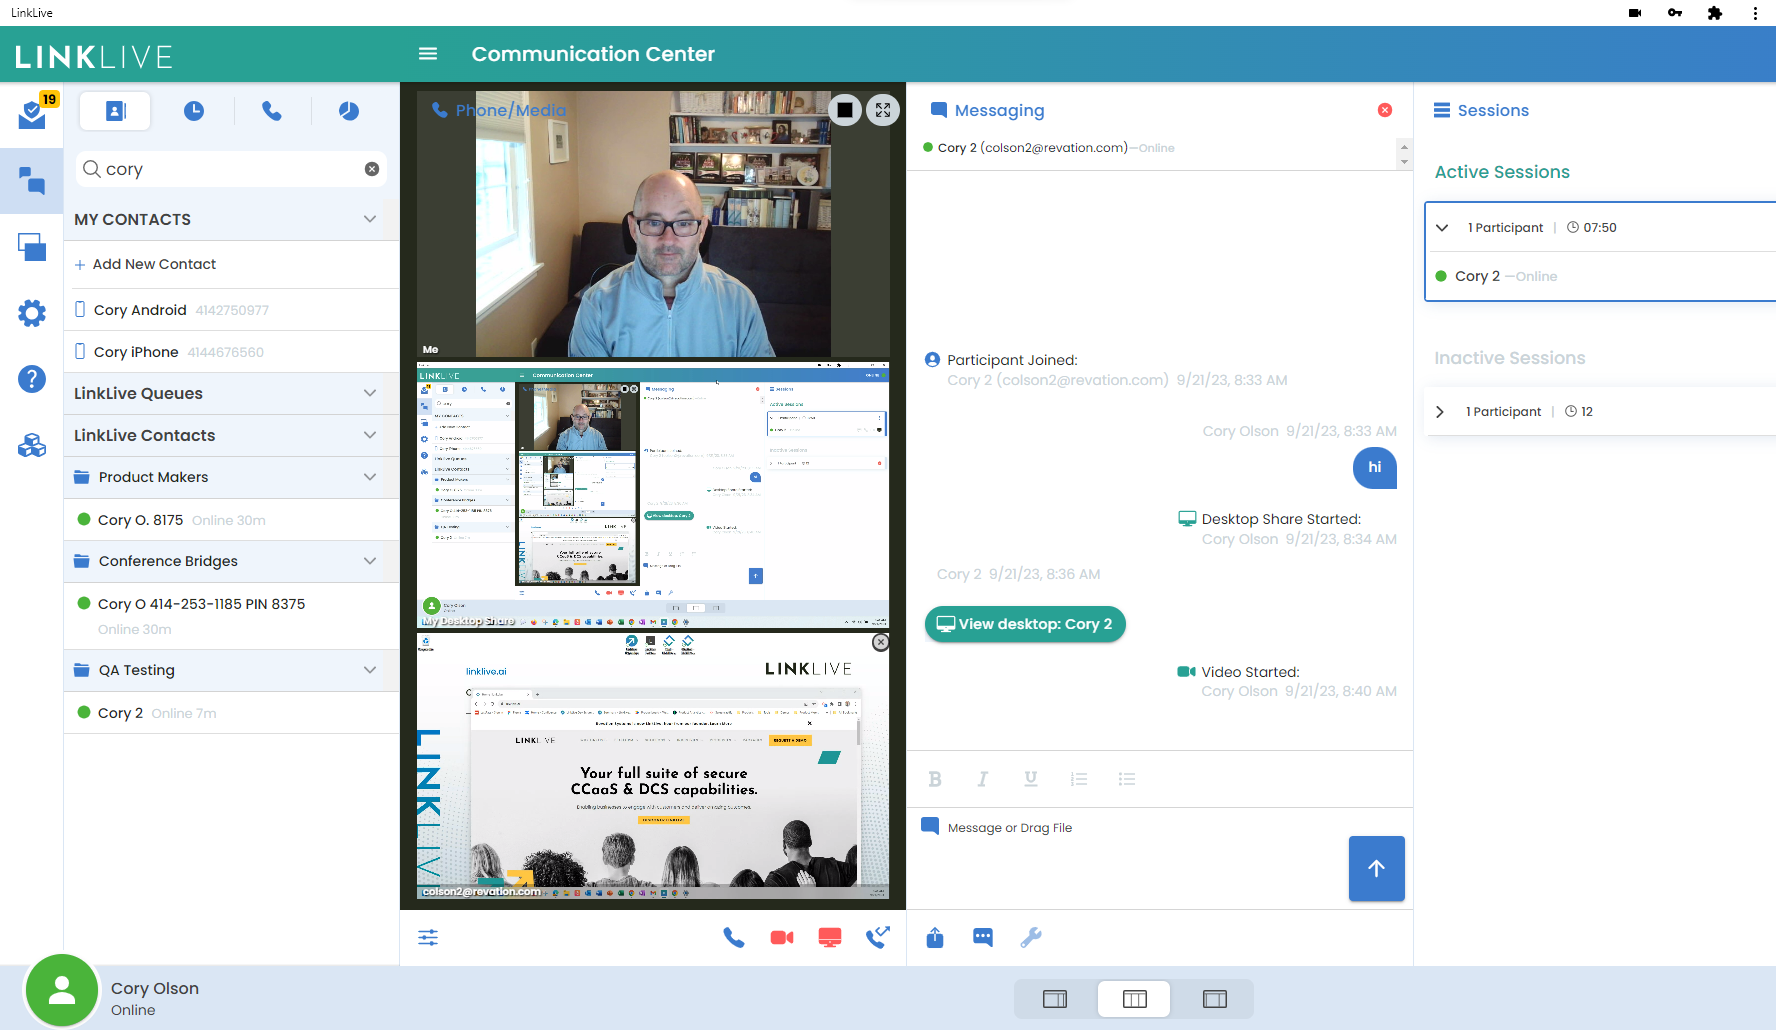Collapse the LinkLive Queues section
This screenshot has width=1776, height=1030.
pos(370,393)
